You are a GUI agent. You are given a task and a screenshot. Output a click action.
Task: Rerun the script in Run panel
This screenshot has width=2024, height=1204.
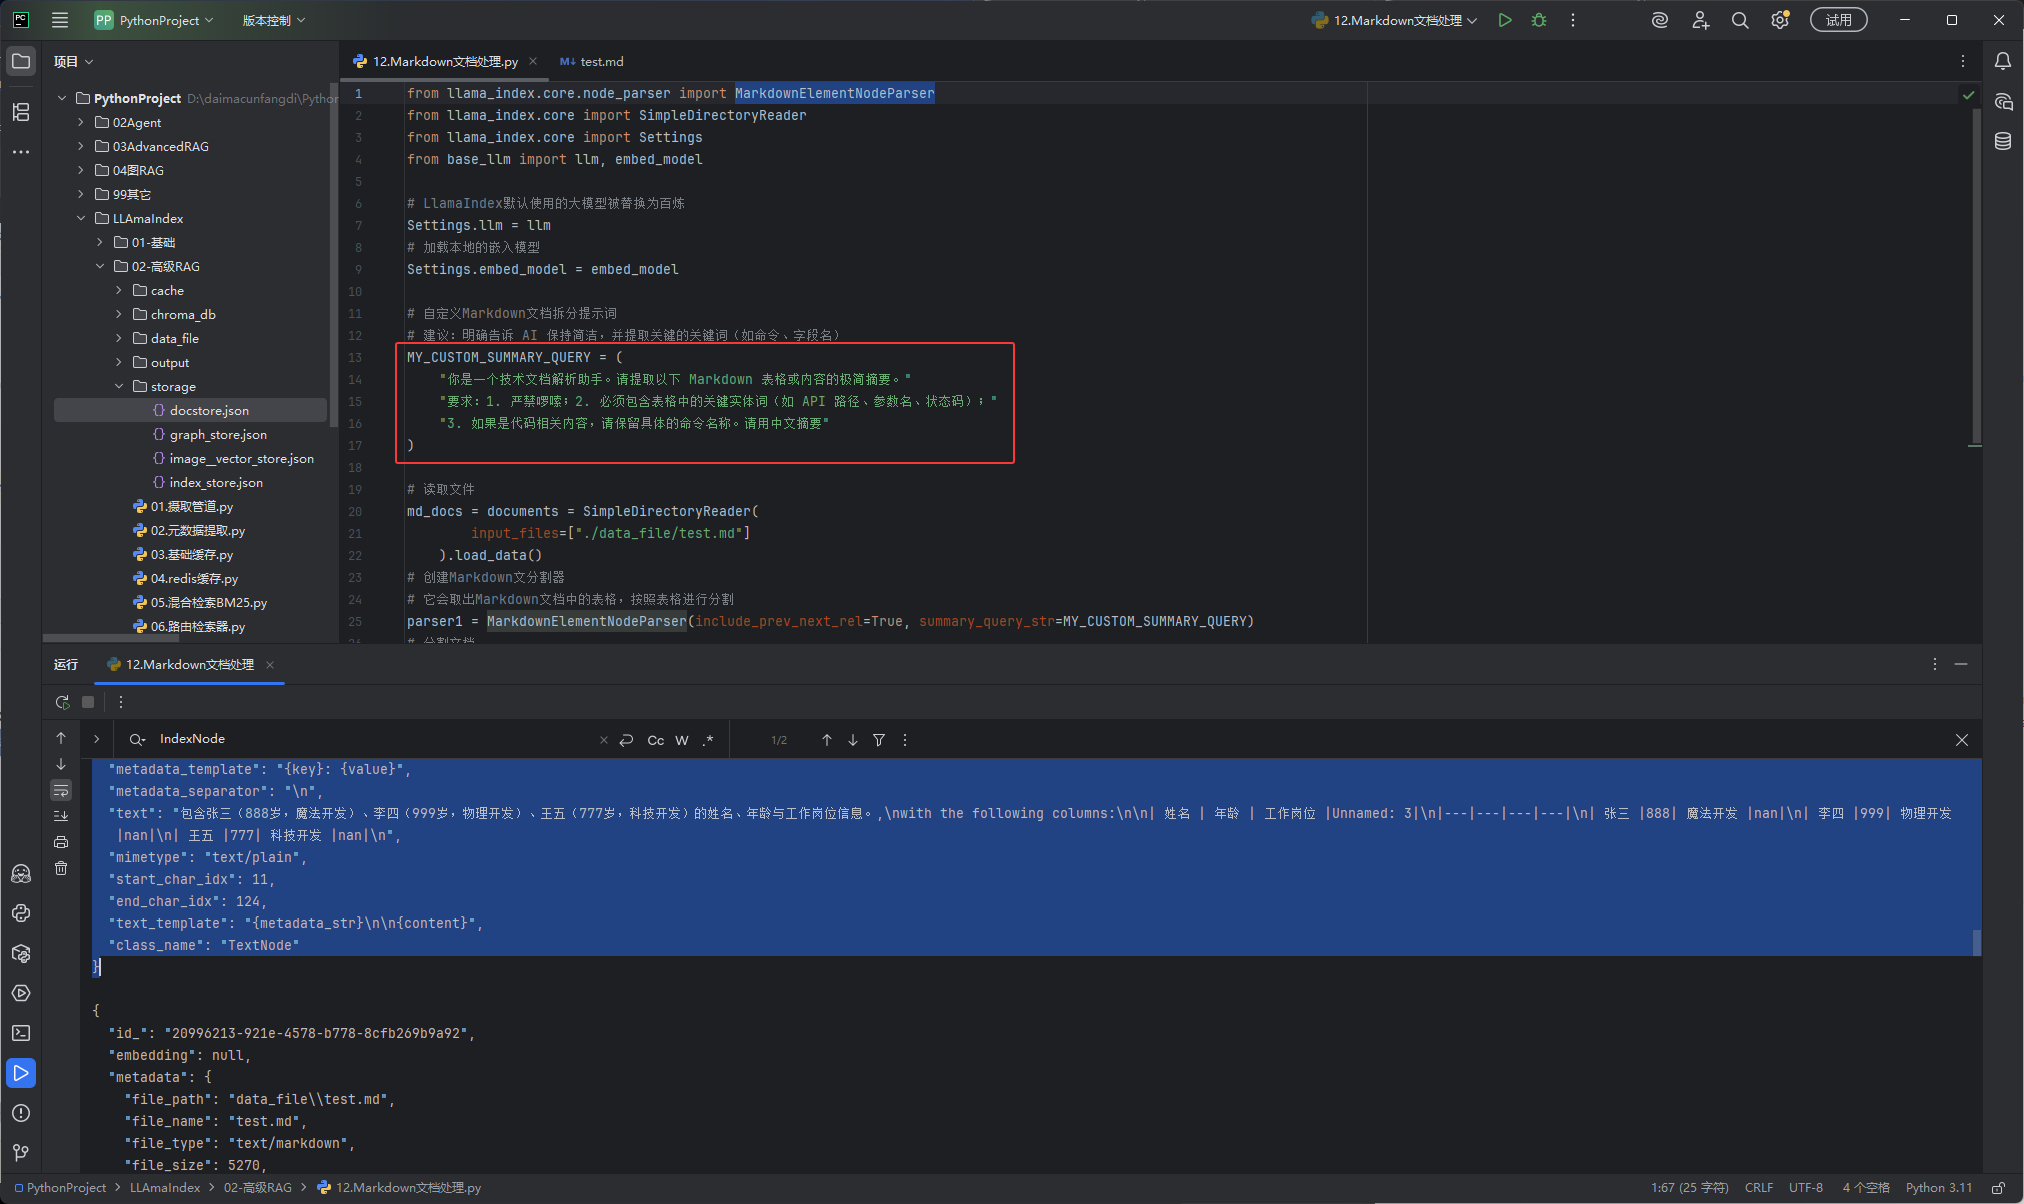[x=62, y=702]
